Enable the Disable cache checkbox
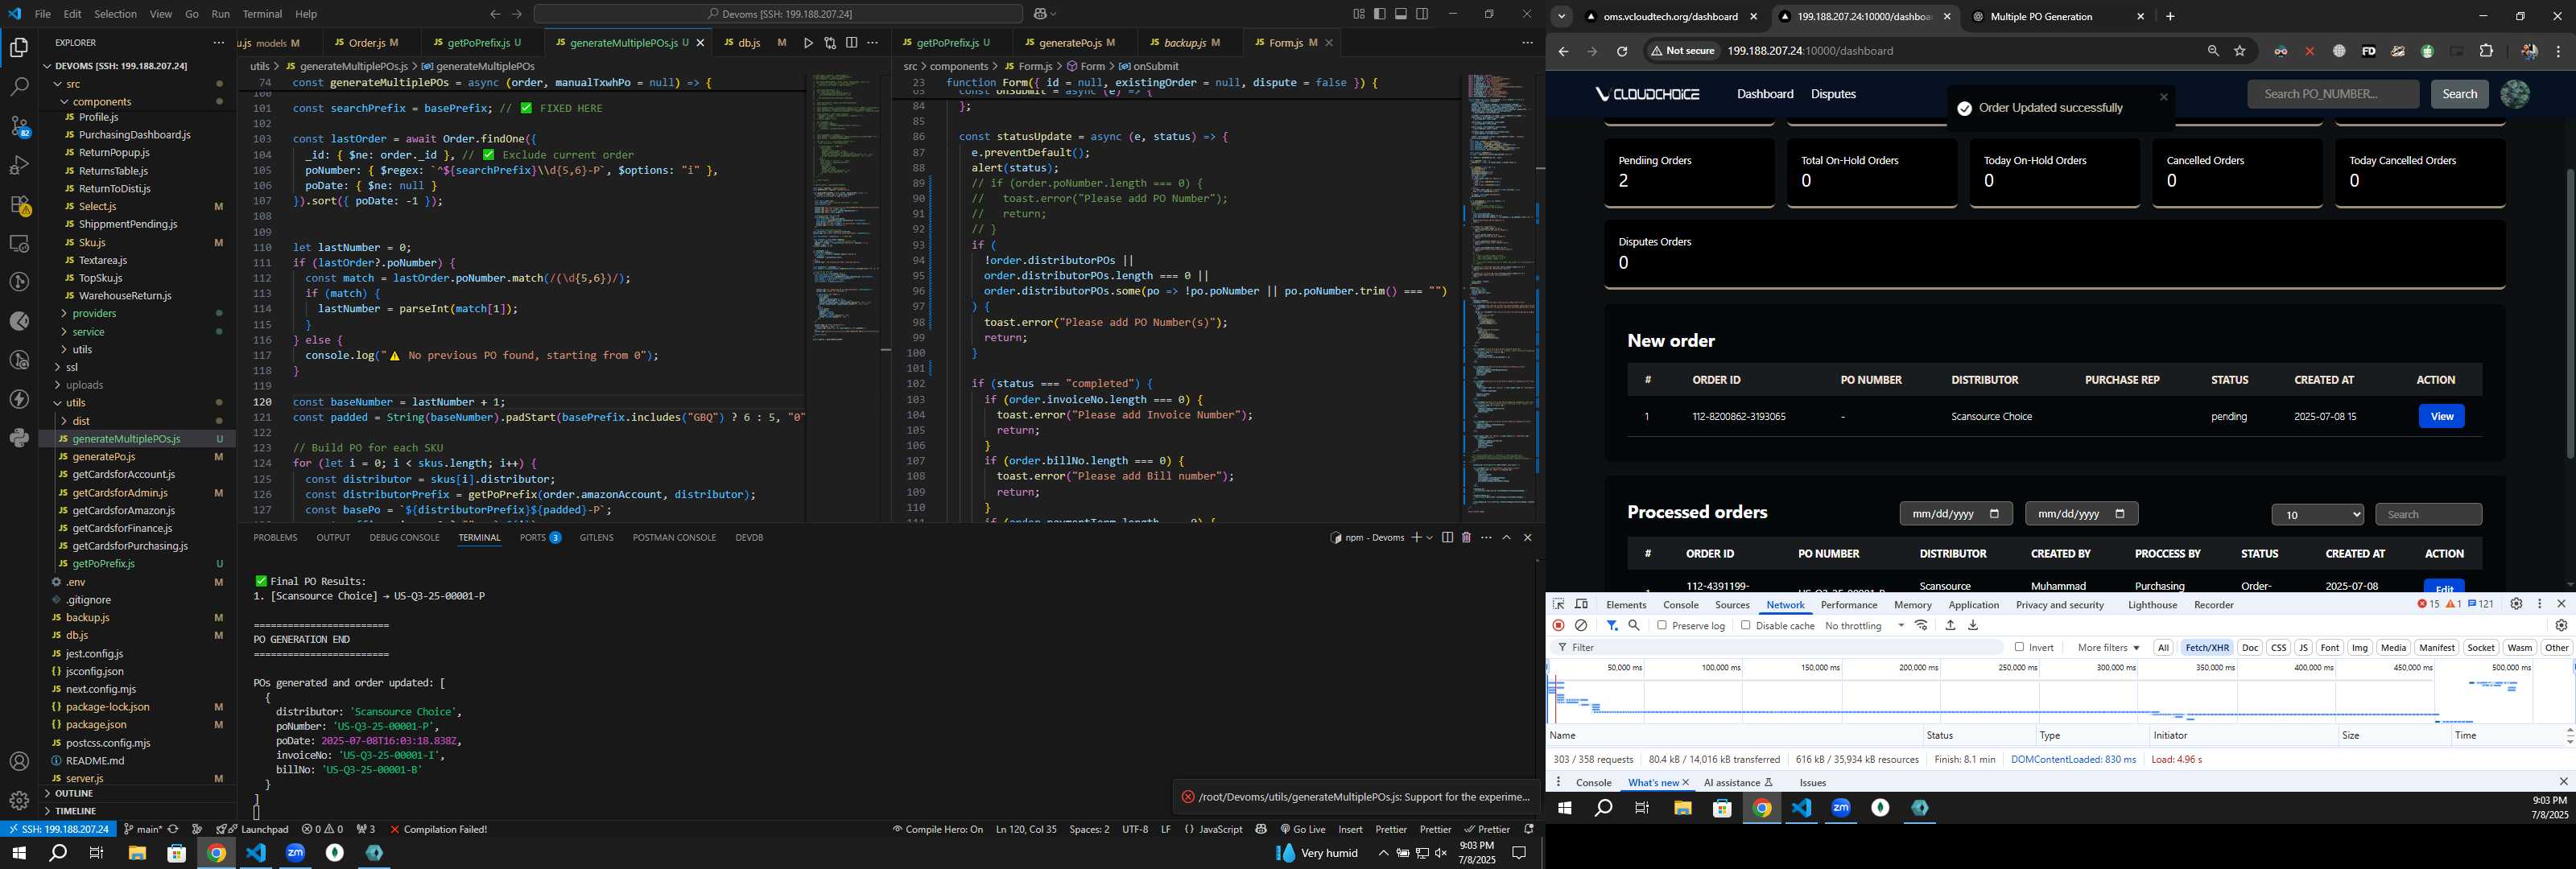The image size is (2576, 869). tap(1746, 625)
